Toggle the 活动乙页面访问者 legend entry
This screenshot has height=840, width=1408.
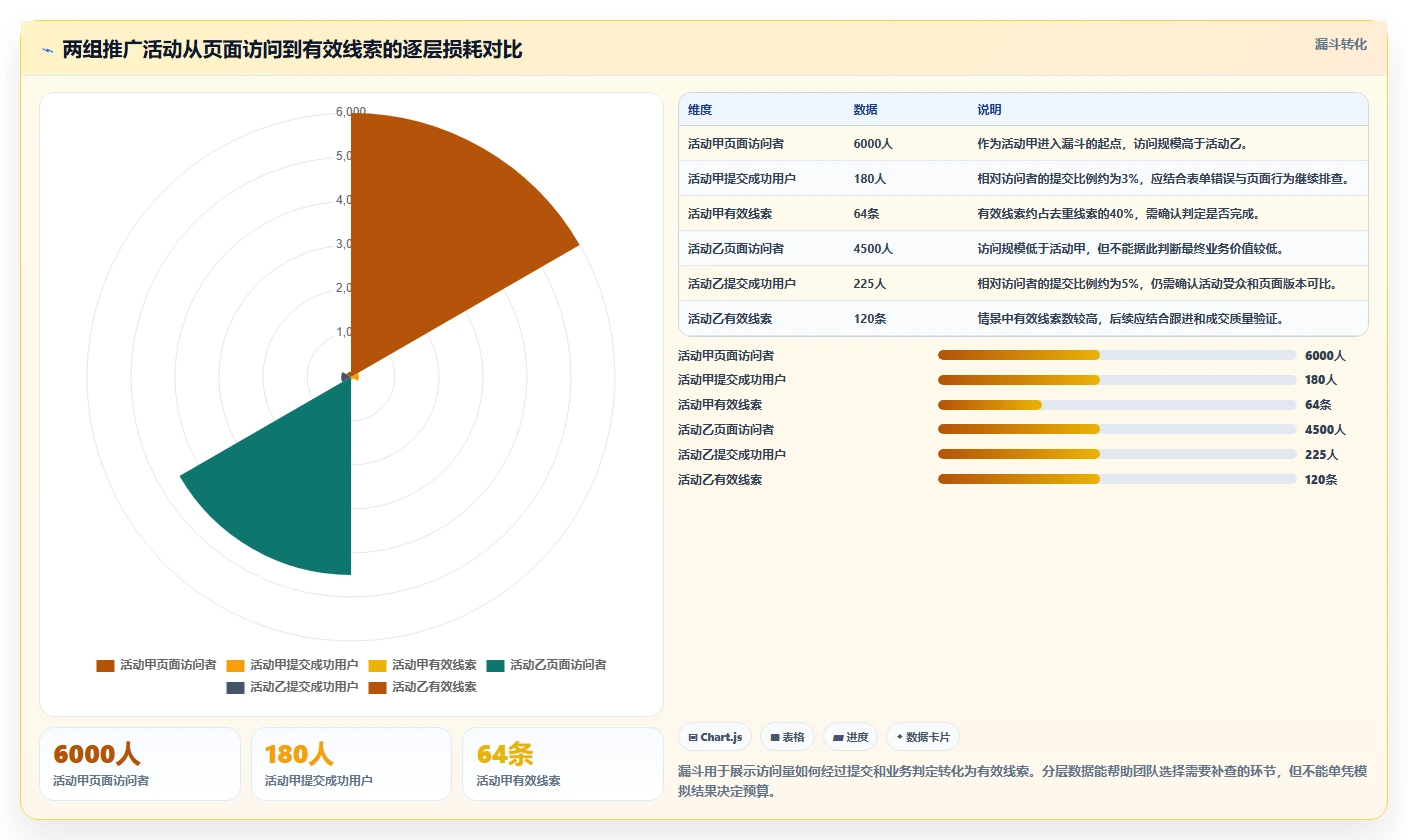pyautogui.click(x=546, y=665)
